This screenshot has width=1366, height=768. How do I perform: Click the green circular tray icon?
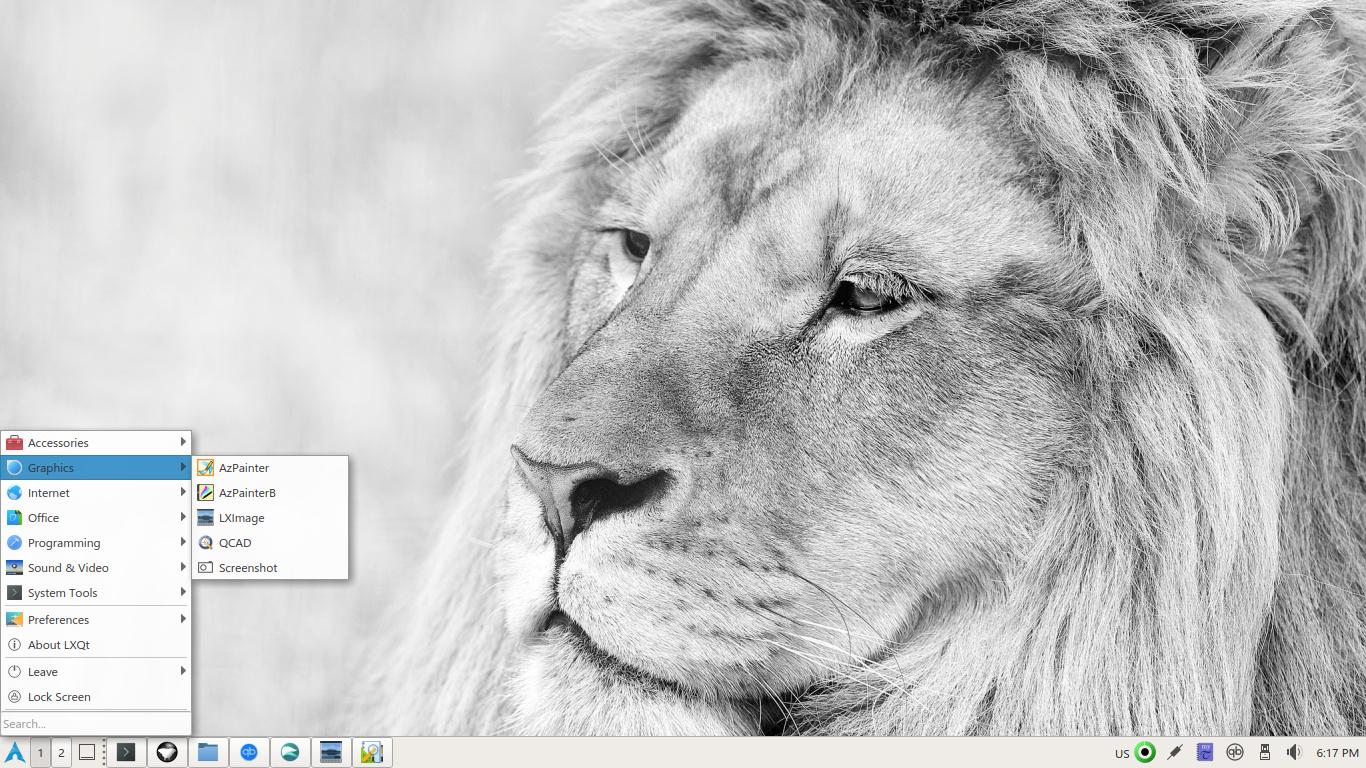click(1146, 753)
